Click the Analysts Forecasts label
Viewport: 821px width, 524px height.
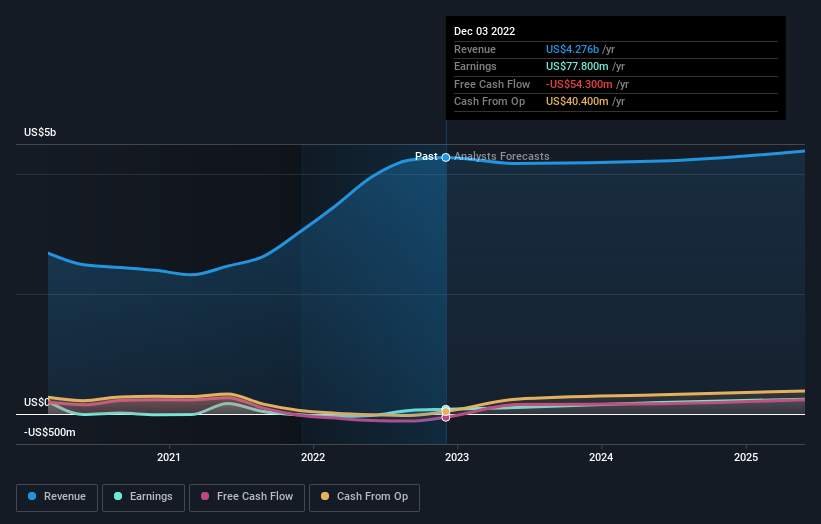[502, 156]
